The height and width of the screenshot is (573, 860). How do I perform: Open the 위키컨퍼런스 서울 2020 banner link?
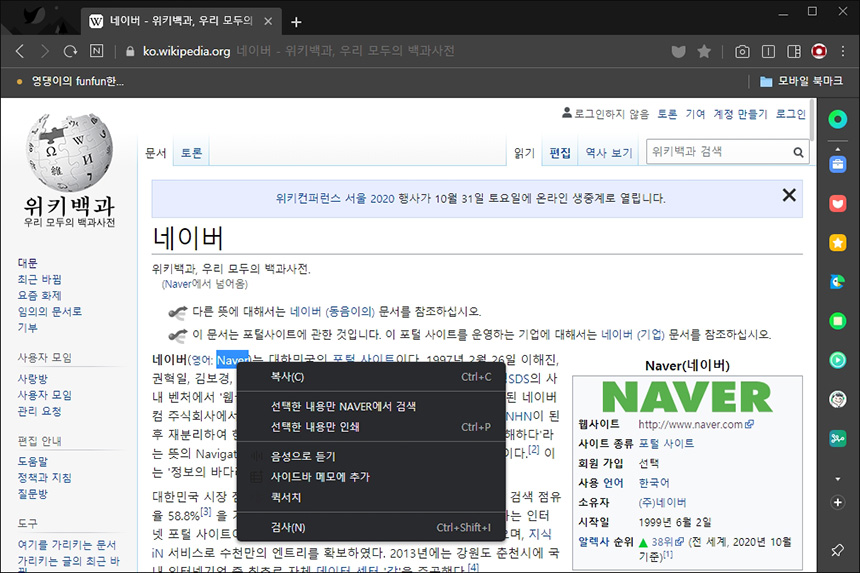tap(335, 198)
